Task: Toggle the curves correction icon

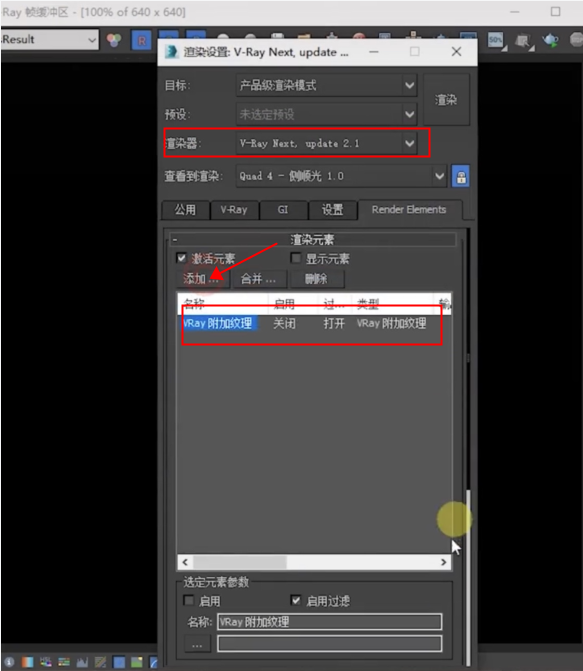Action: pos(101,662)
